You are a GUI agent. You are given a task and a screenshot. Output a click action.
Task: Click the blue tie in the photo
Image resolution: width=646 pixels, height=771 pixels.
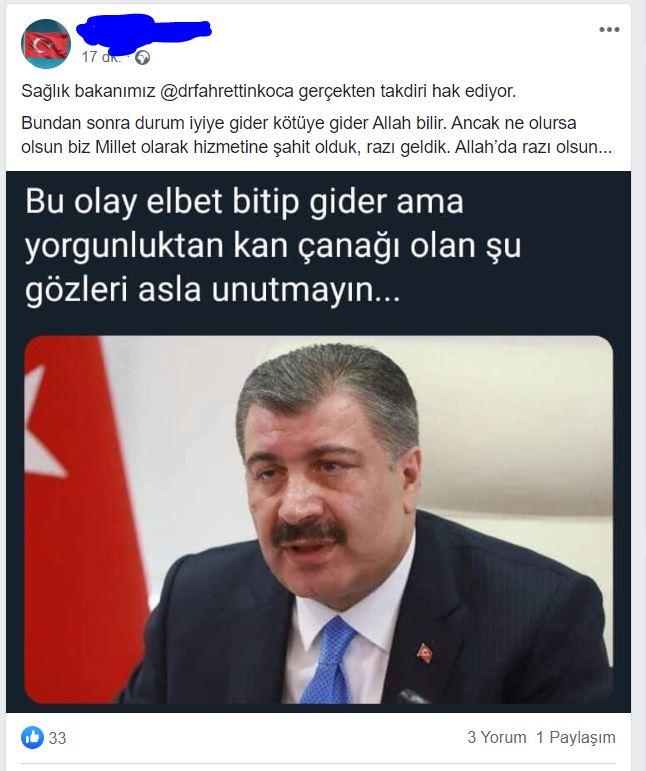(328, 660)
